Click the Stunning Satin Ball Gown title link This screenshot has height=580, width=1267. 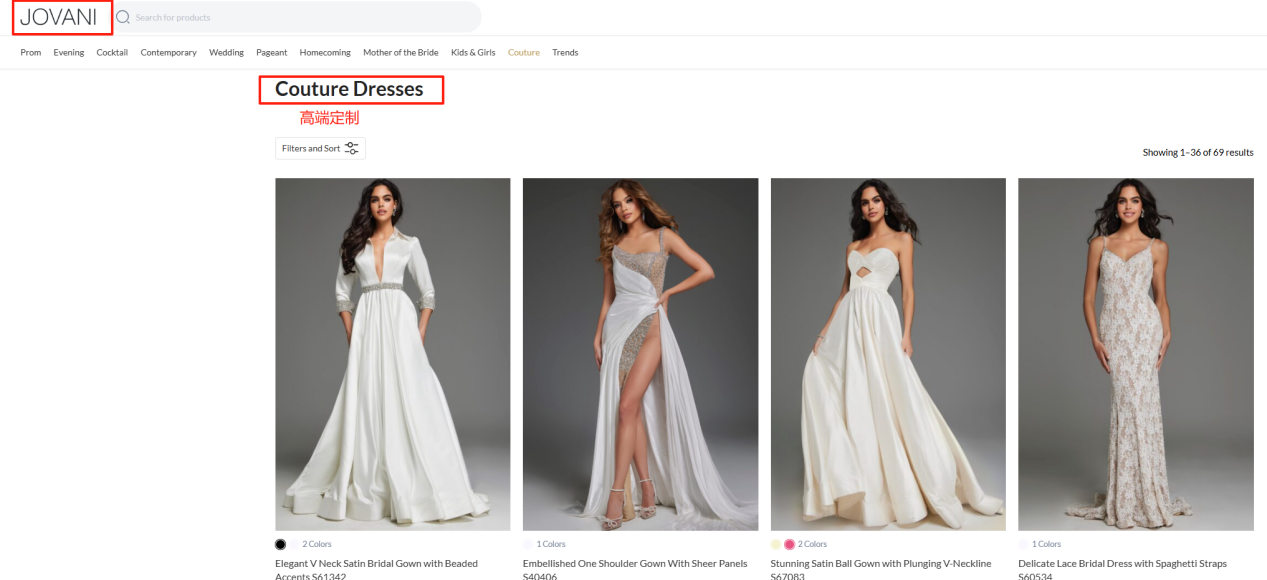coord(880,564)
